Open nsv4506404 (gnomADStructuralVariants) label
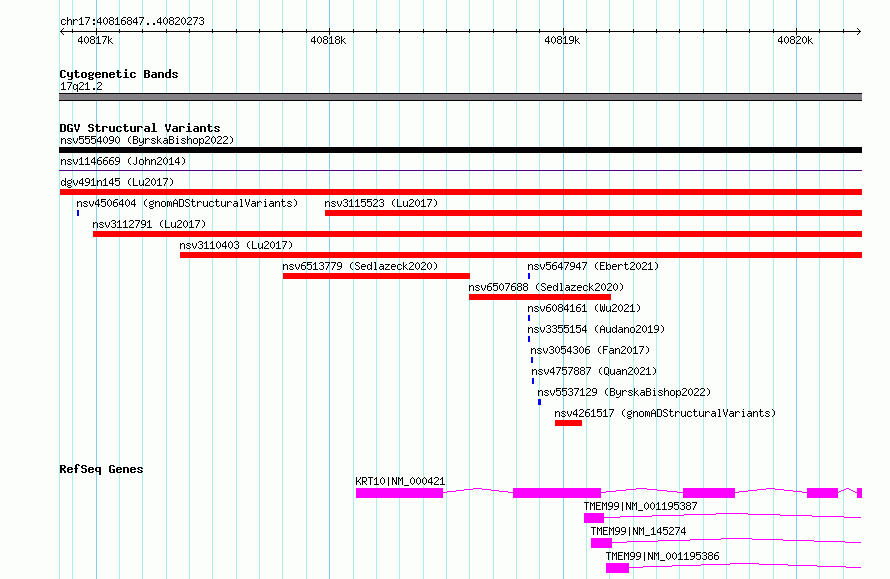This screenshot has height=579, width=890. coord(187,203)
